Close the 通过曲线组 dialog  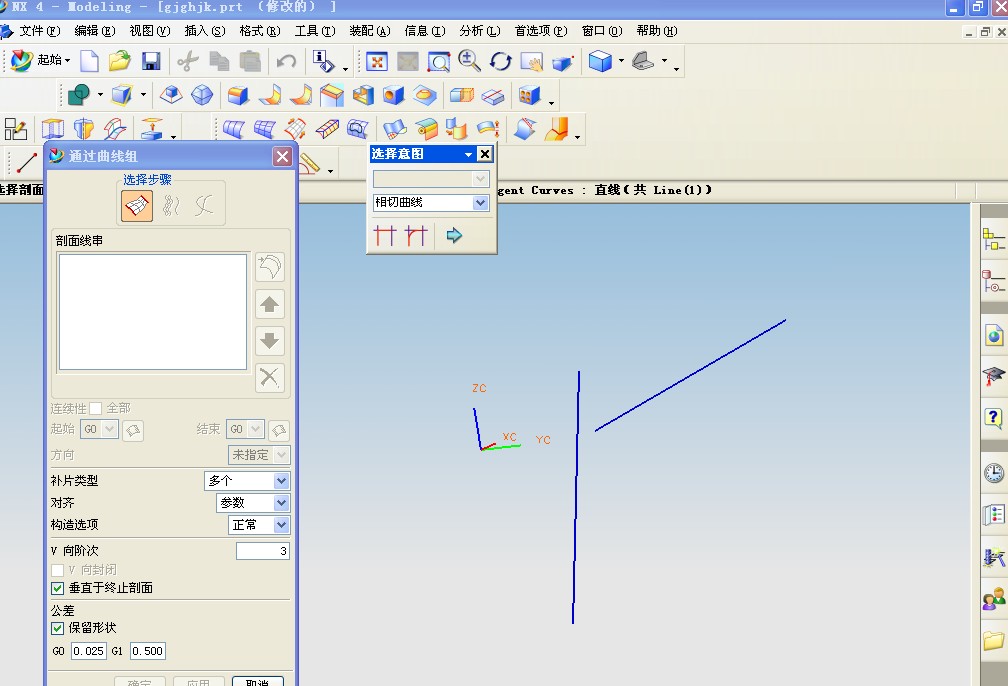282,156
